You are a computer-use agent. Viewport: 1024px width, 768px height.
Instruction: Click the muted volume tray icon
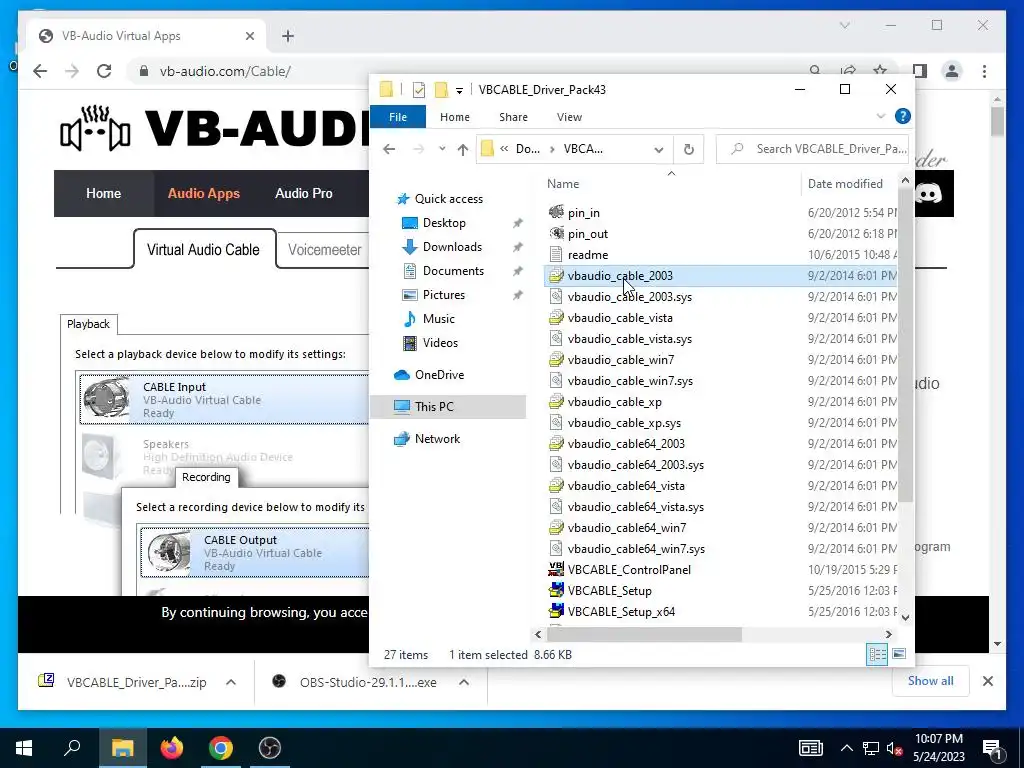[x=894, y=748]
